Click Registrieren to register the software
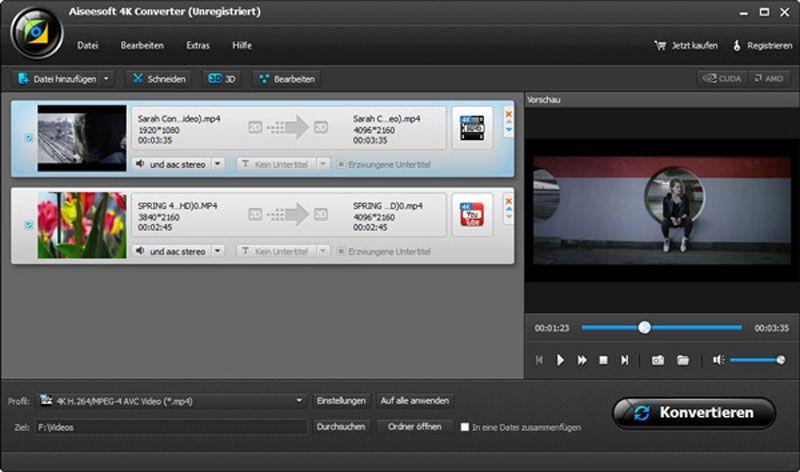 [763, 45]
